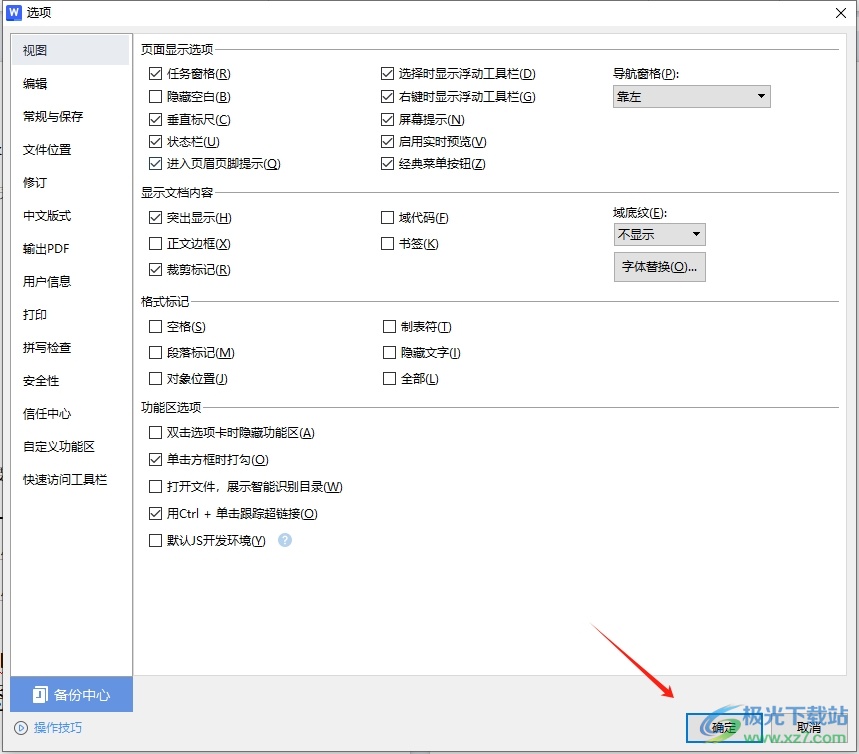Enable 正文边框(X) checkbox
Image resolution: width=859 pixels, height=754 pixels.
156,243
